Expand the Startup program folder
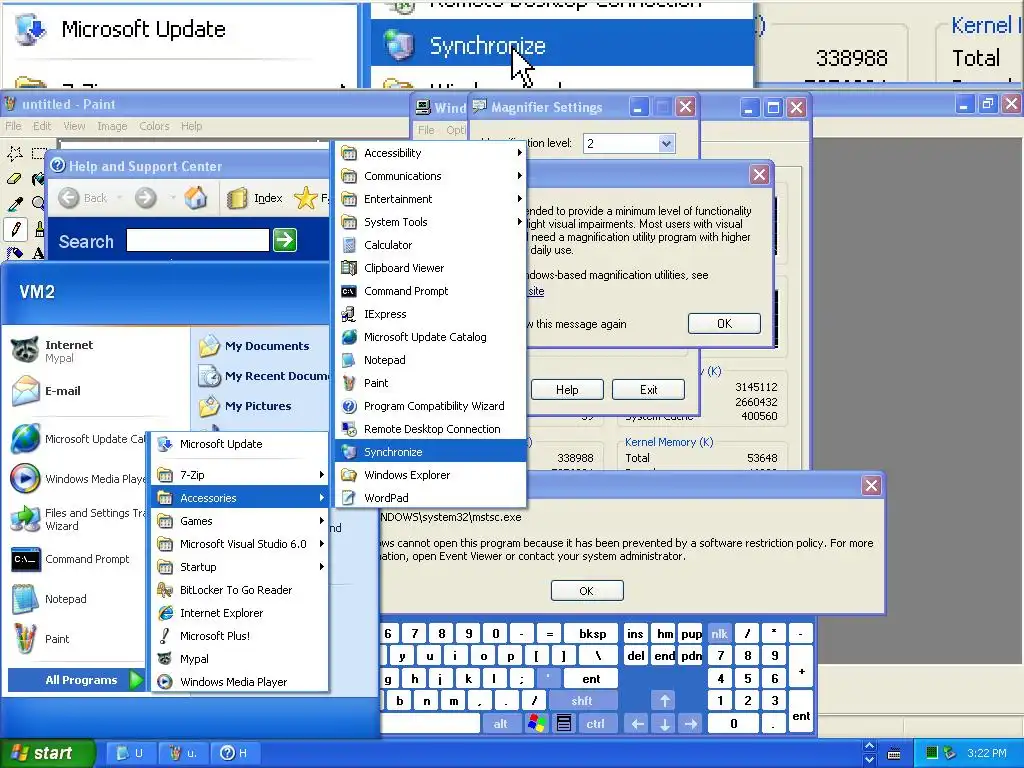1024x768 pixels. [x=240, y=567]
